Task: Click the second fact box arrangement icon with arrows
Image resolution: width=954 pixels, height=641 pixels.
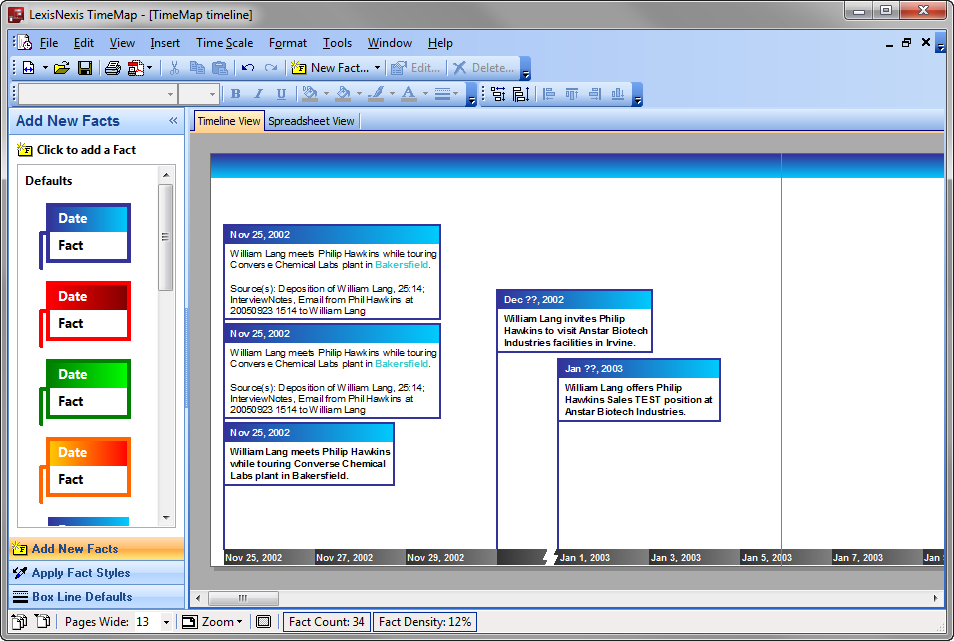Action: pyautogui.click(x=521, y=94)
